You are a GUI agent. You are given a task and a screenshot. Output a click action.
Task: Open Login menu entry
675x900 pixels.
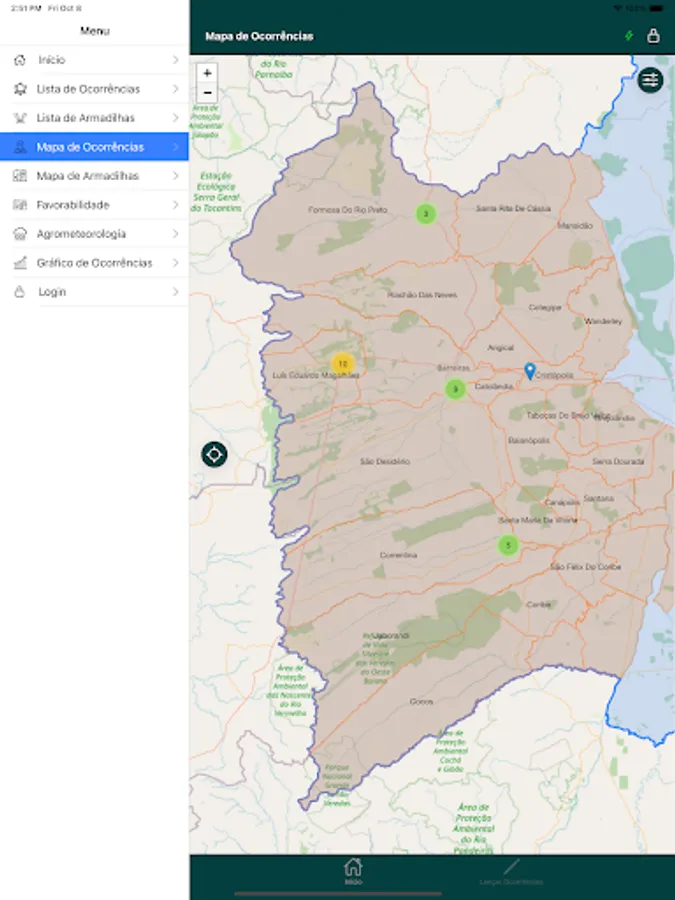94,292
